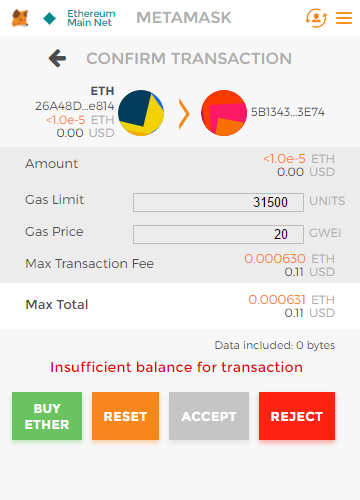Screen dimensions: 360x500
Task: Click the MetaMask fox logo
Action: click(x=20, y=18)
